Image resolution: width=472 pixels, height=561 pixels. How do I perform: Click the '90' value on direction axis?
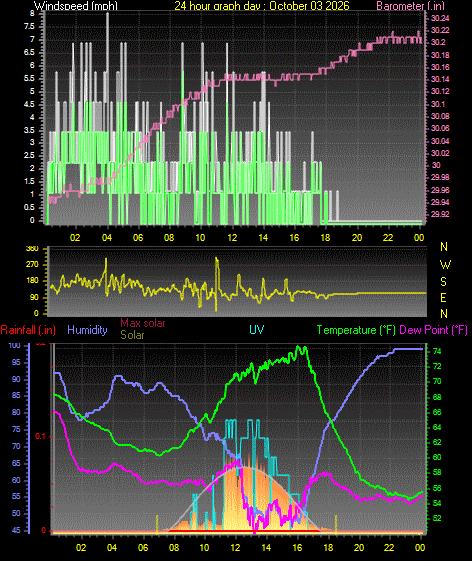tap(34, 298)
